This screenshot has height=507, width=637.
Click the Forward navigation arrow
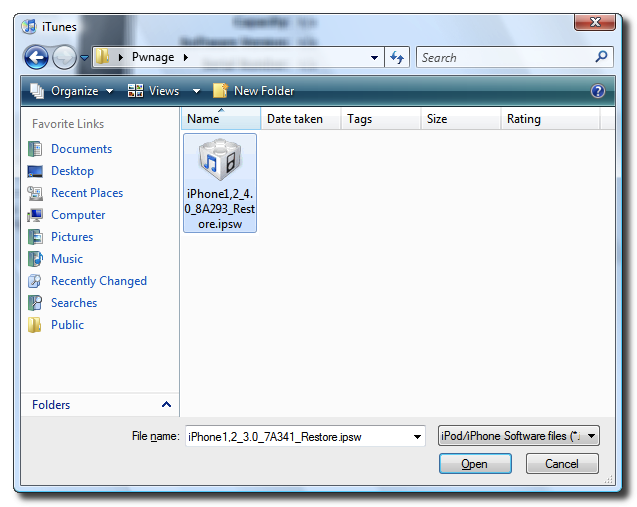click(64, 57)
